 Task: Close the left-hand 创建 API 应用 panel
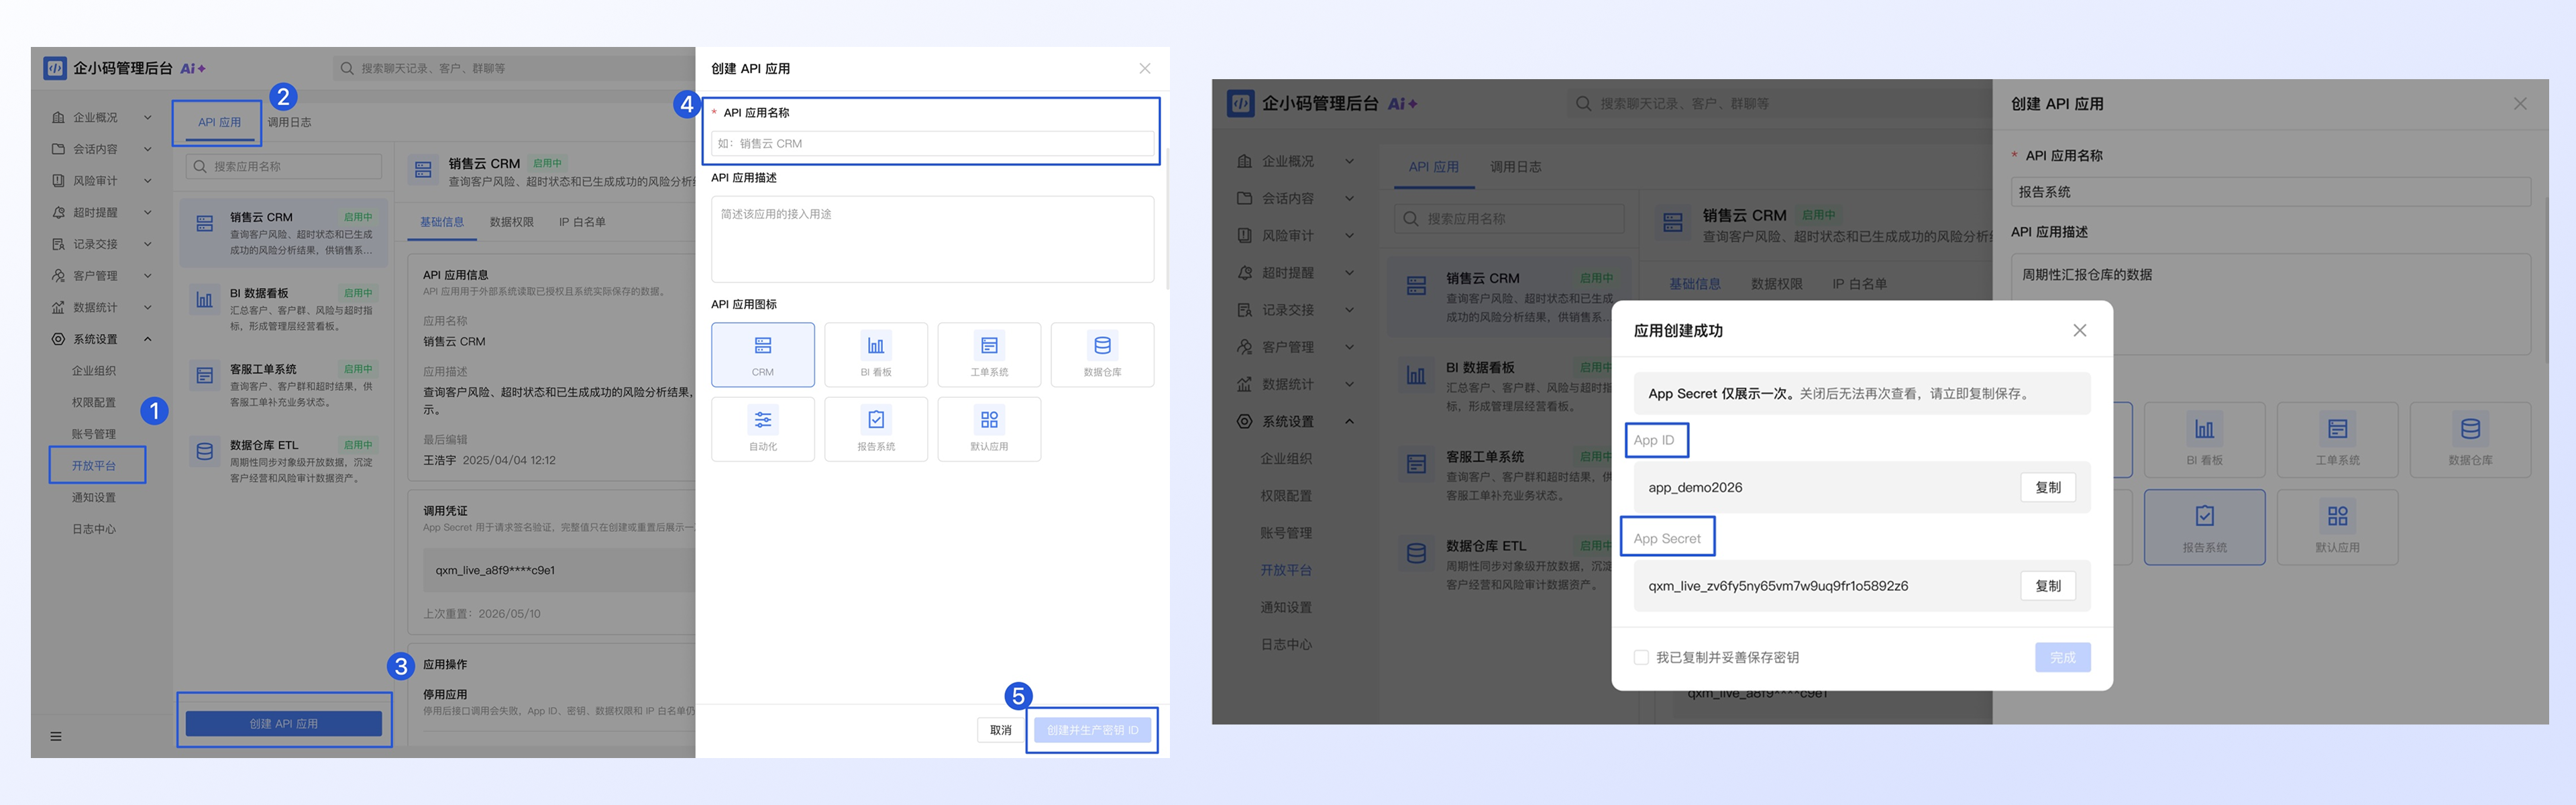pos(1145,68)
